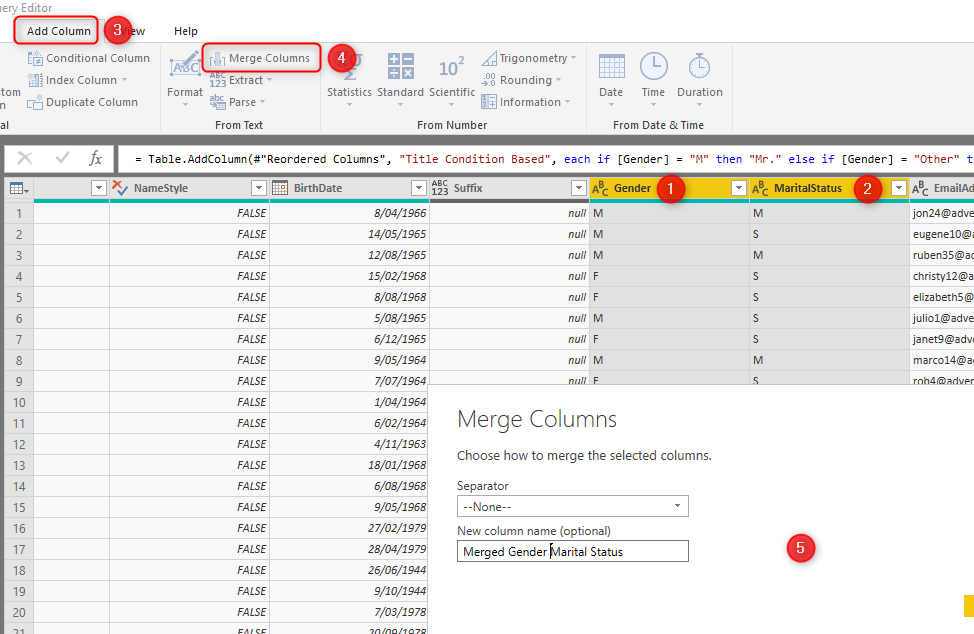Open the Separator dropdown showing --None--
The width and height of the screenshot is (974, 634).
[x=679, y=506]
